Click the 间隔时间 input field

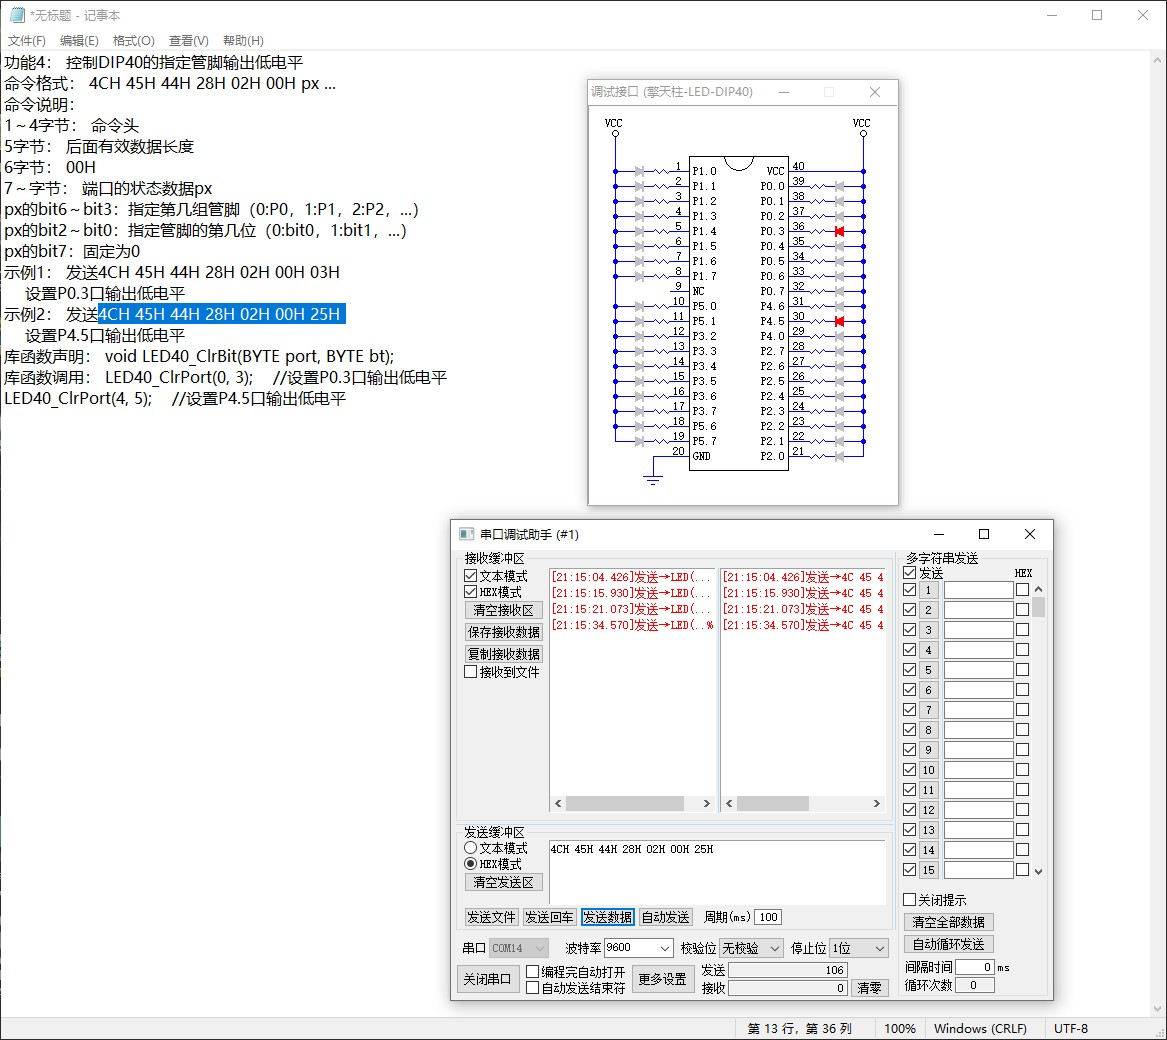(975, 966)
